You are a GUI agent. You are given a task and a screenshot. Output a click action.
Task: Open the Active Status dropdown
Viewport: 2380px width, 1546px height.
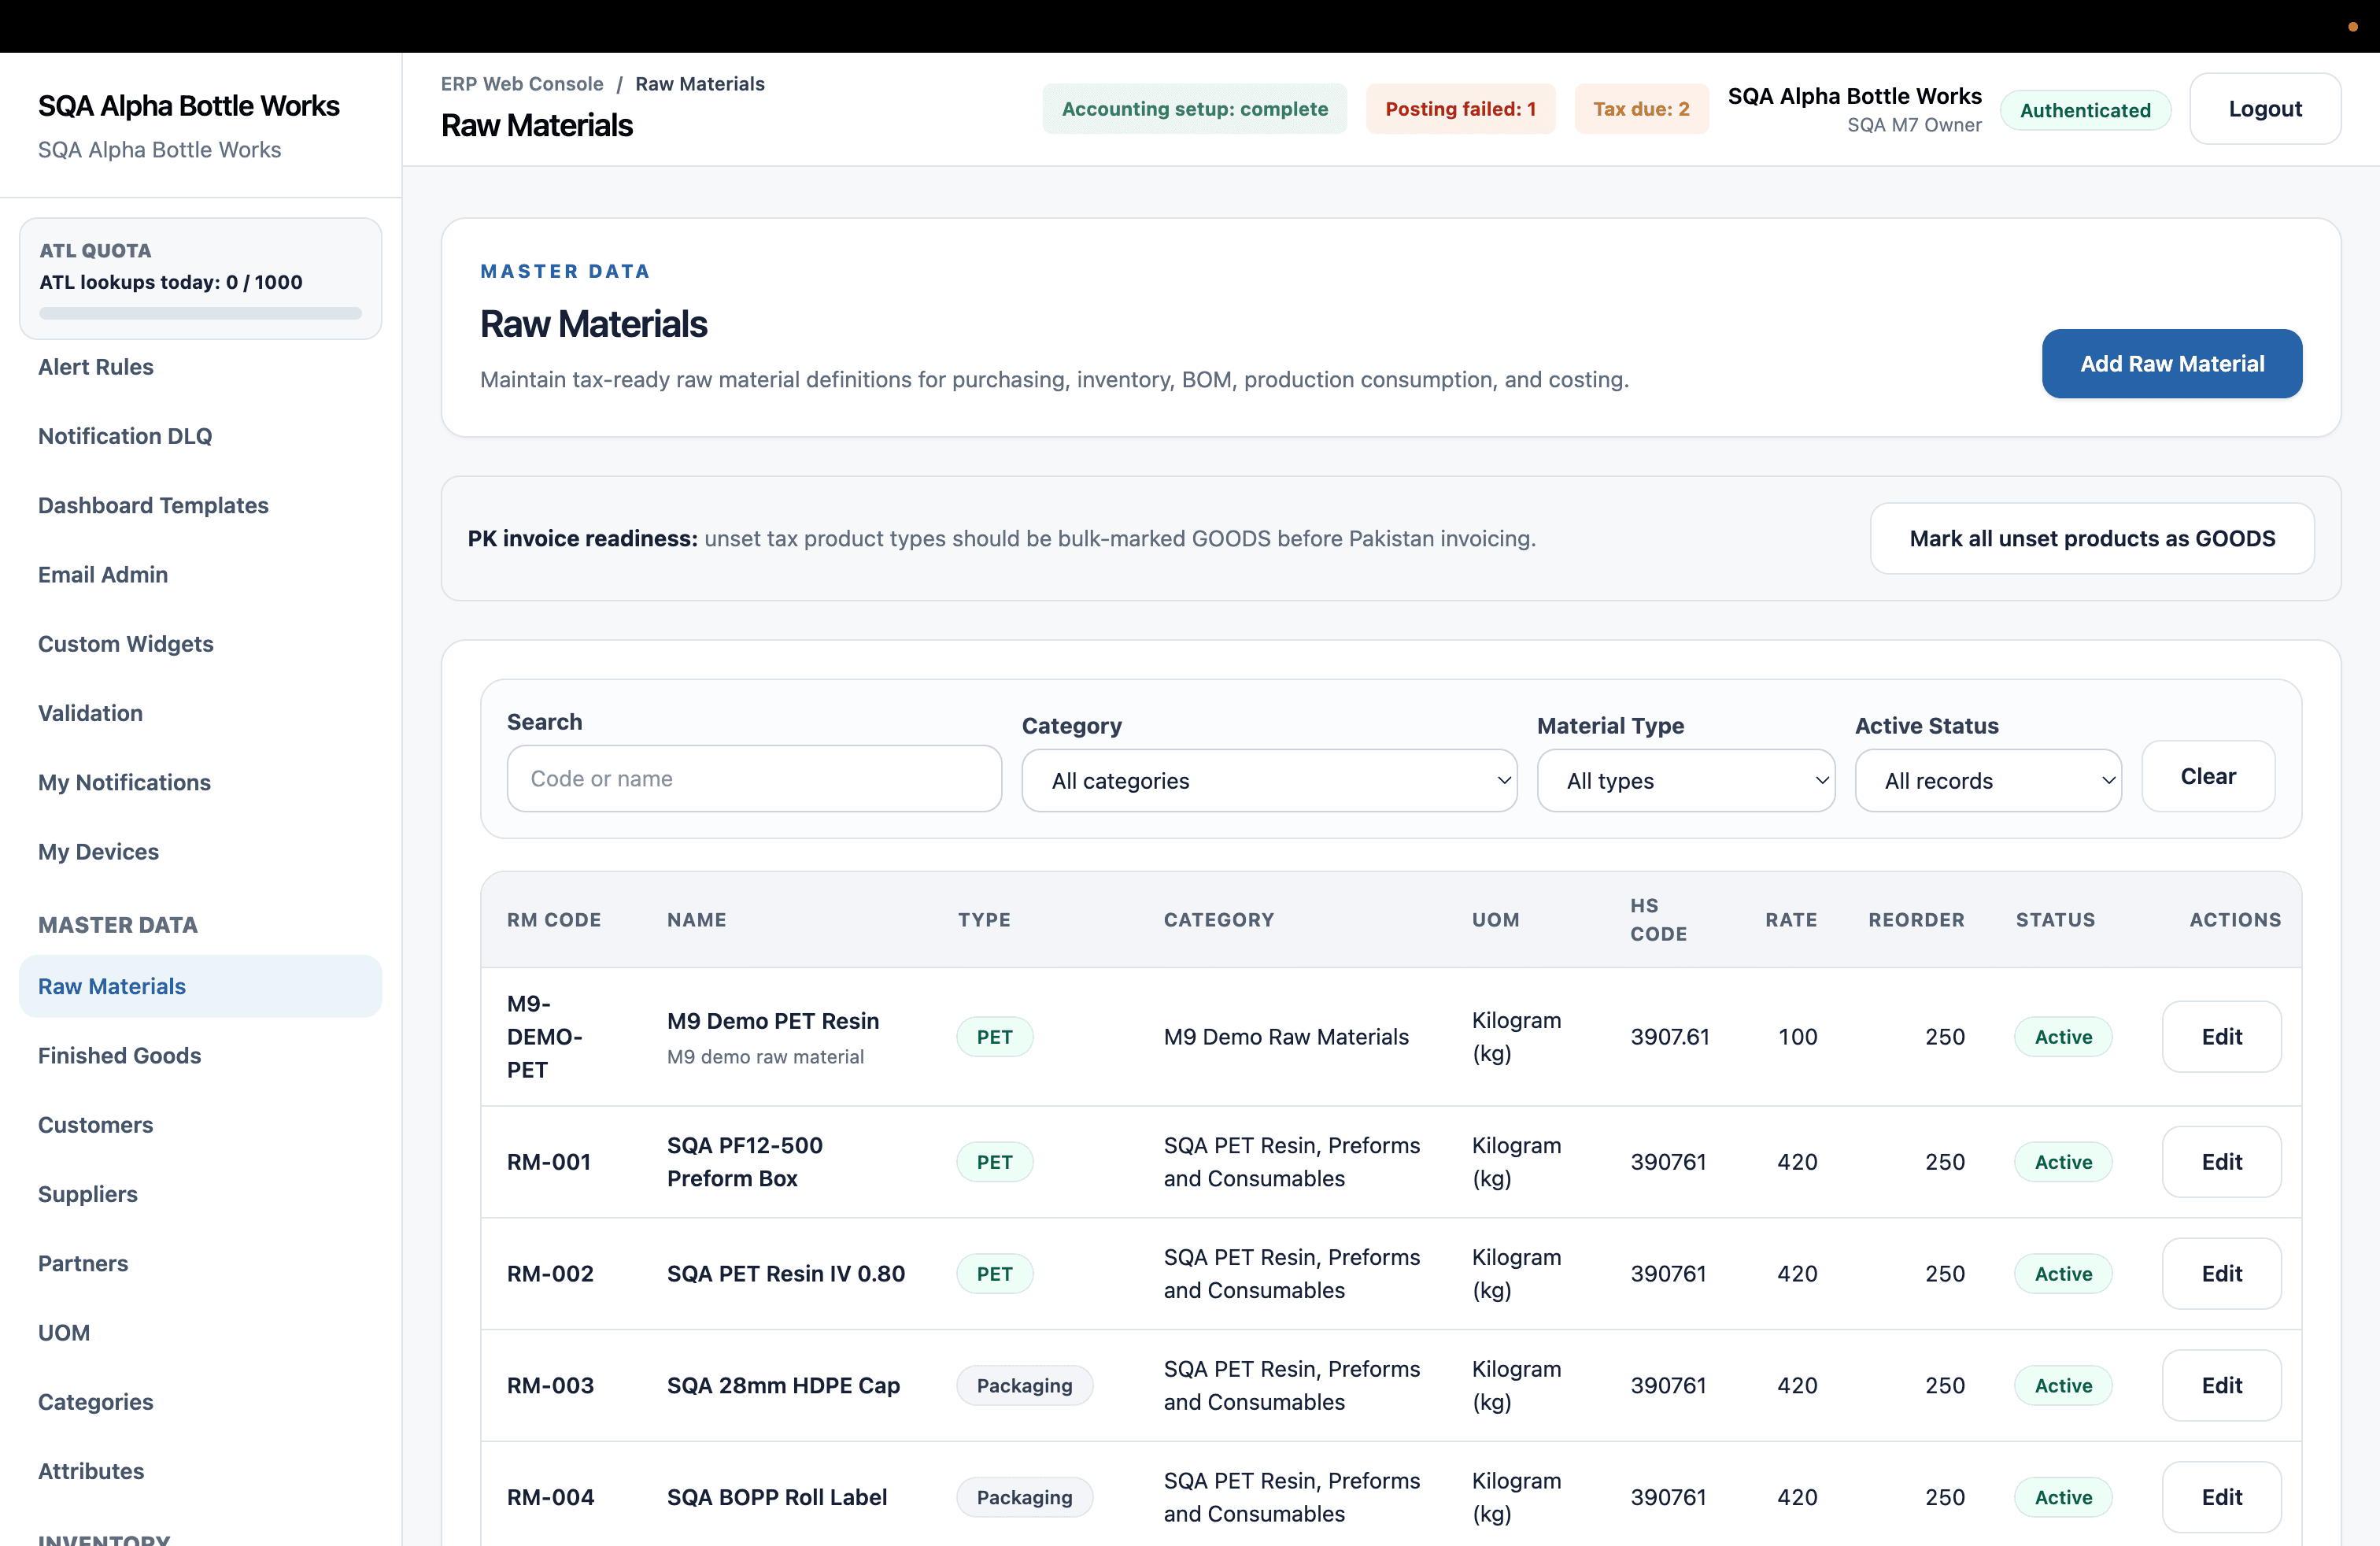tap(1988, 780)
